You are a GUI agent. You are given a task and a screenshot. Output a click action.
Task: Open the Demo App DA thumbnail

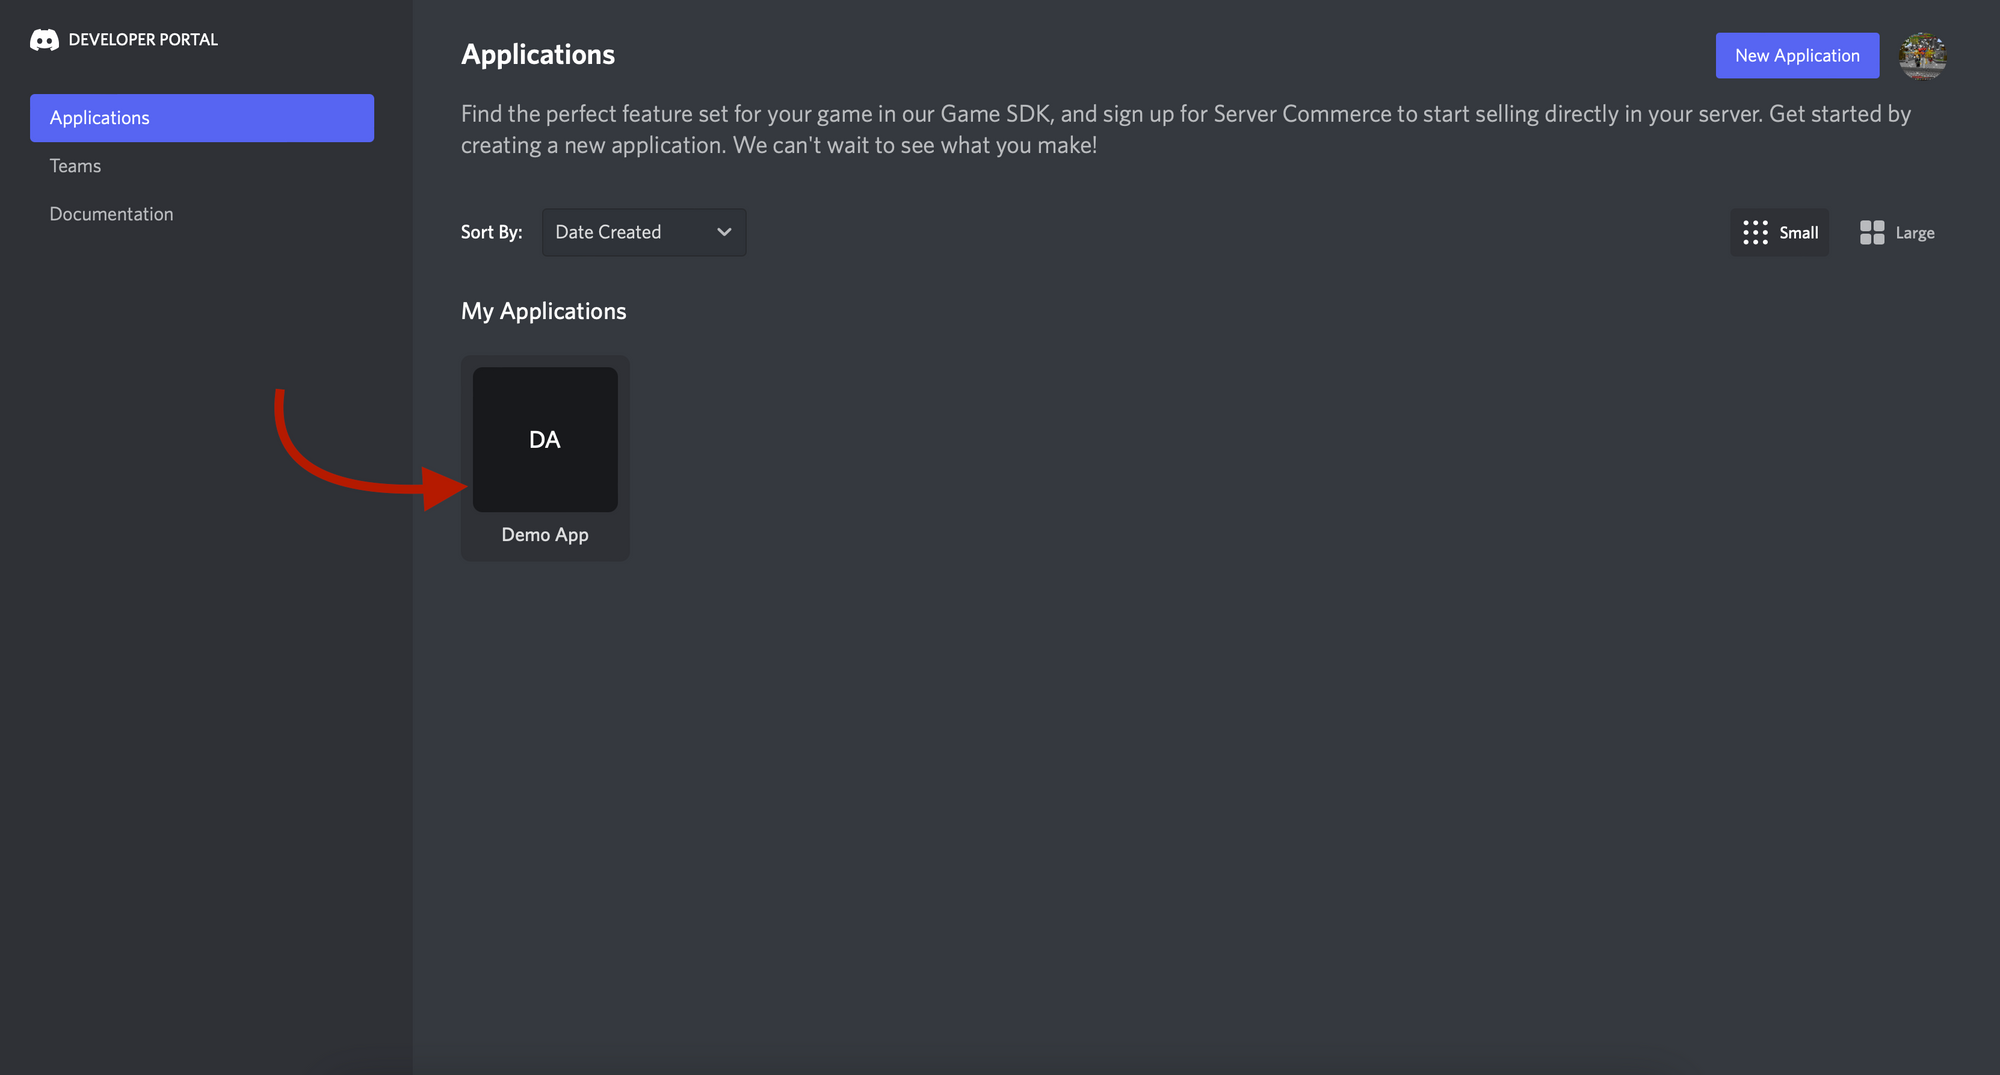point(545,440)
